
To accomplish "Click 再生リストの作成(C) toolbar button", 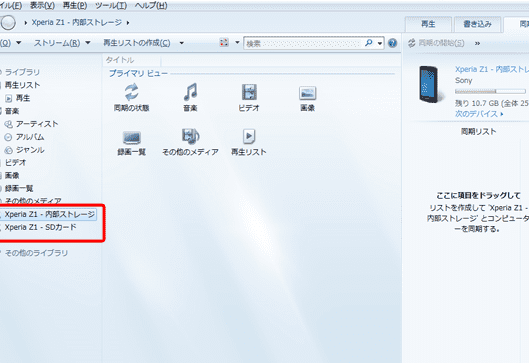I will point(137,43).
